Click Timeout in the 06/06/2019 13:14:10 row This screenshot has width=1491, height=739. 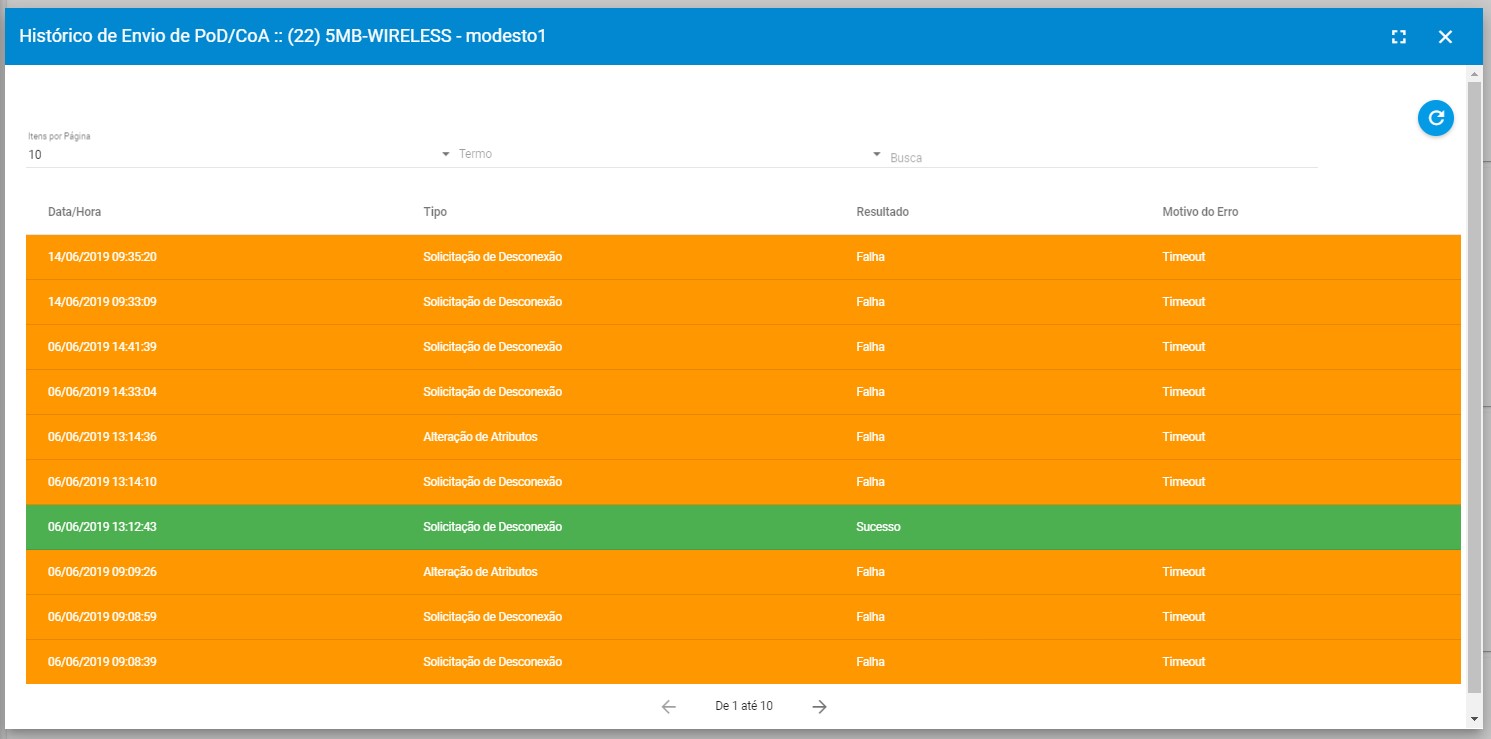click(1183, 482)
